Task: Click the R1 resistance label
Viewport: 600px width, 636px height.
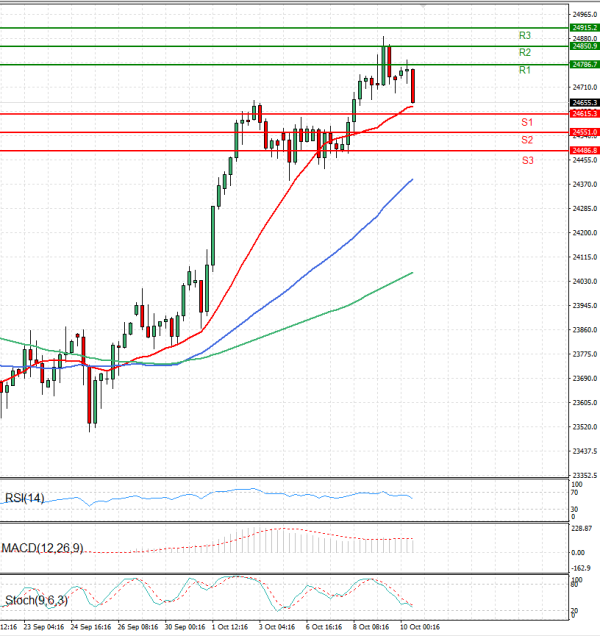Action: point(525,70)
